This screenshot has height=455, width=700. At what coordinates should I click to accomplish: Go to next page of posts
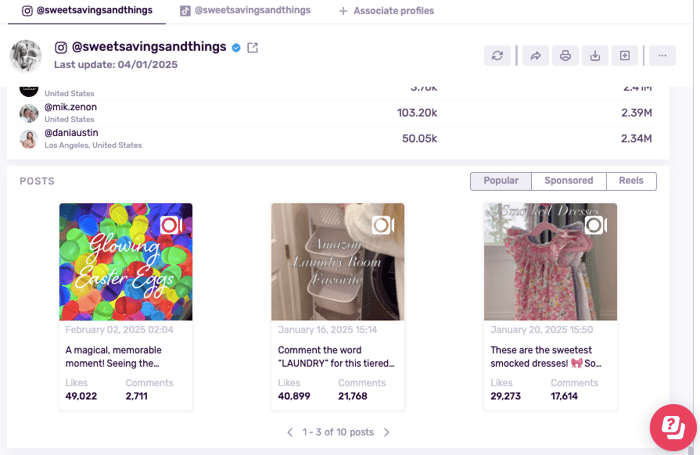pyautogui.click(x=387, y=433)
